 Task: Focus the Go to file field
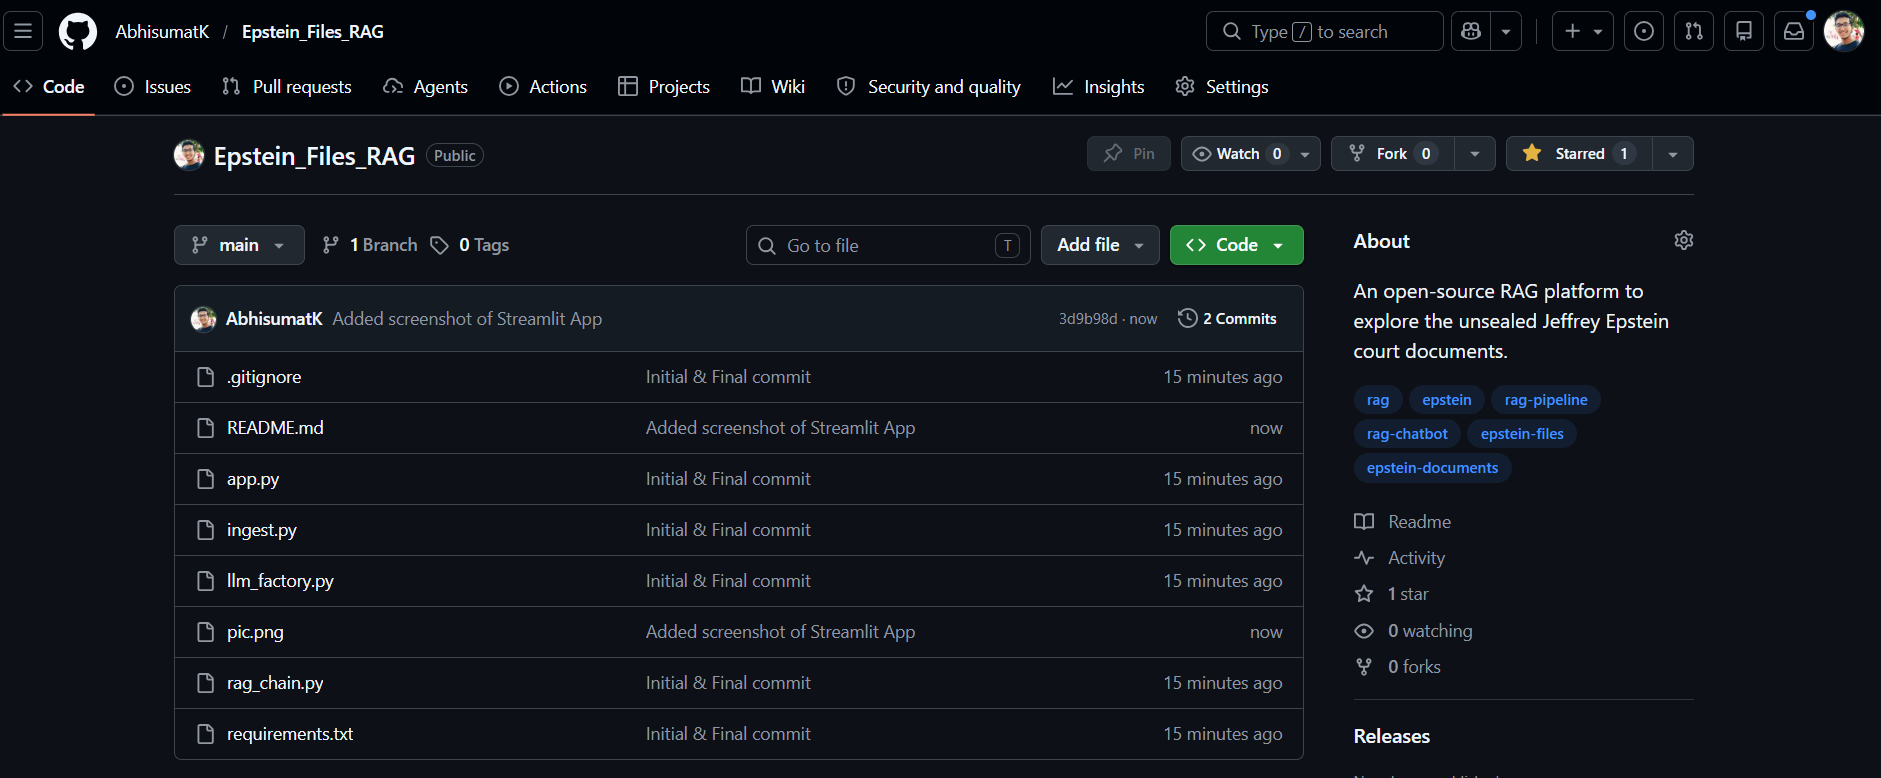click(x=888, y=245)
